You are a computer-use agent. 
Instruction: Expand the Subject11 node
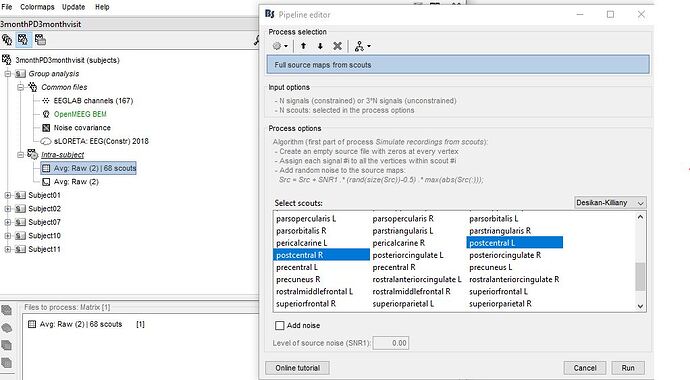pyautogui.click(x=7, y=249)
